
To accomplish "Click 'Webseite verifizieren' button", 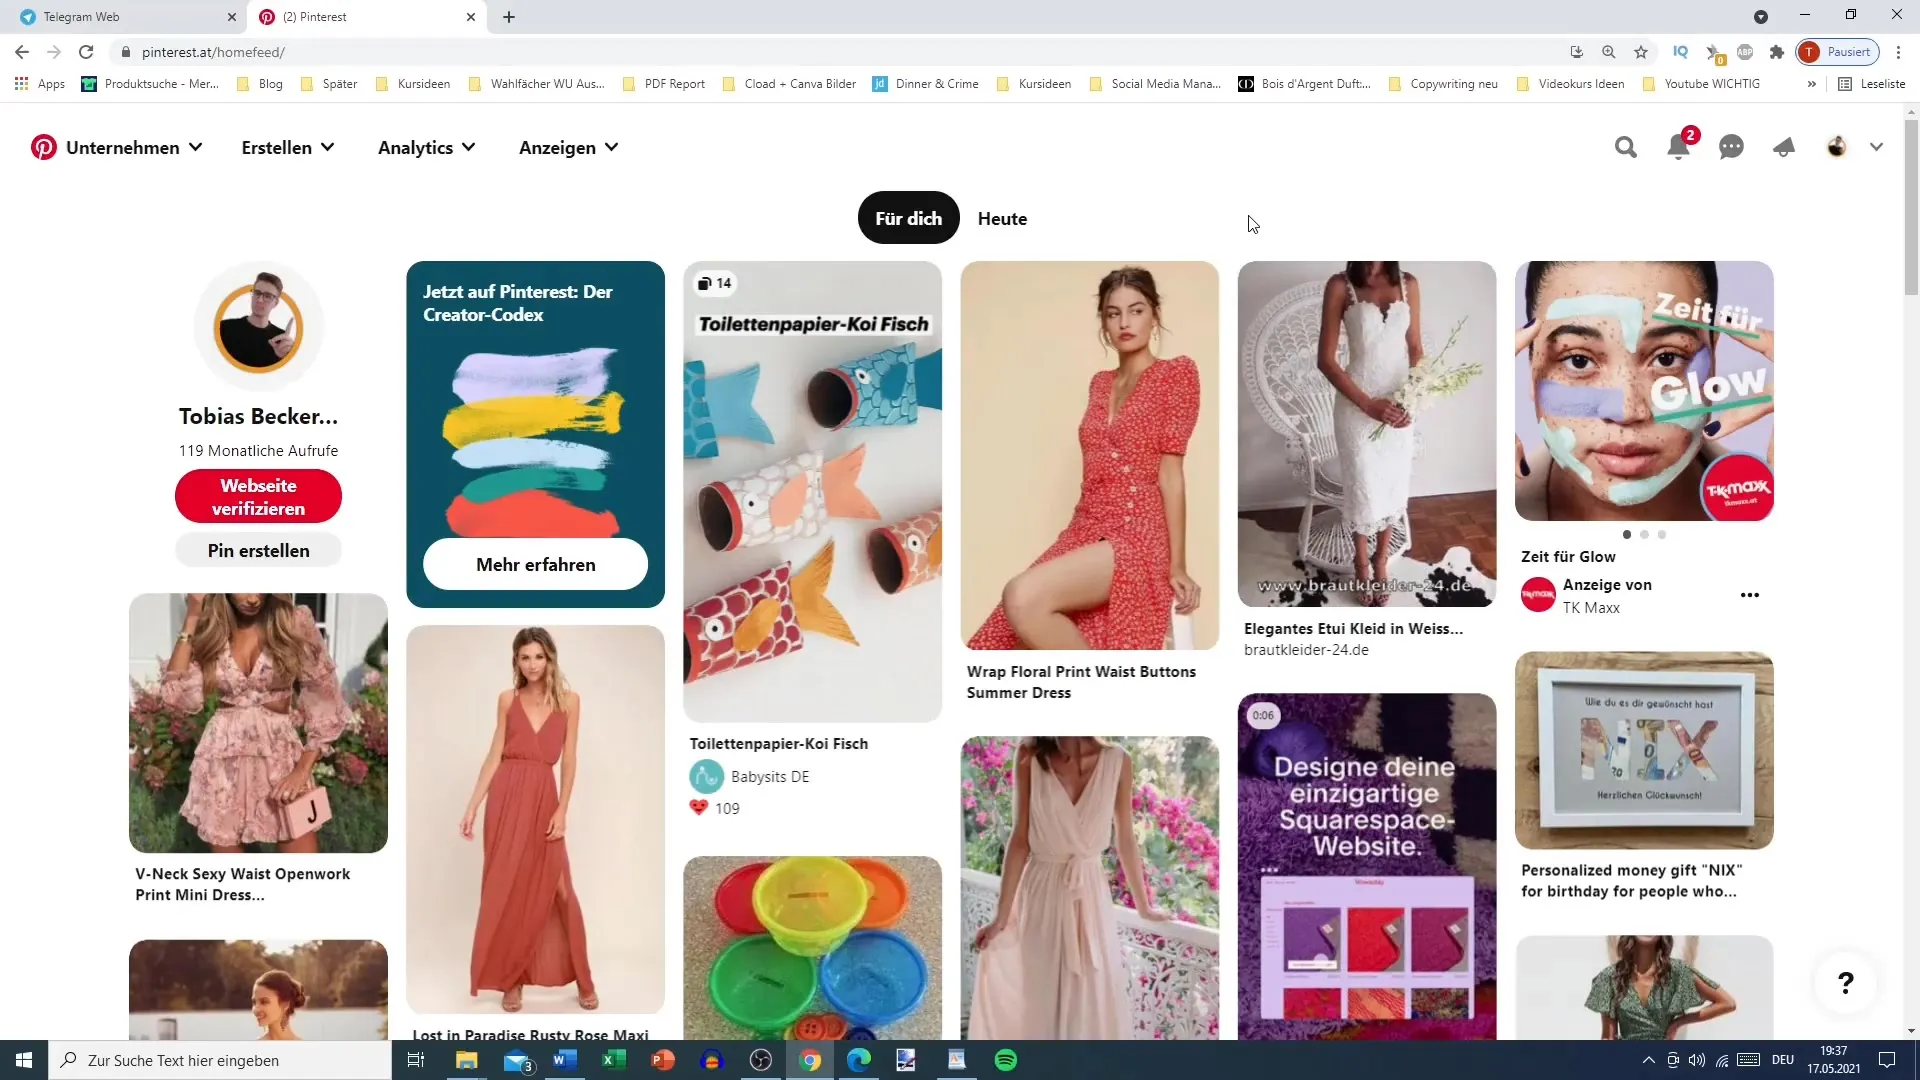I will [x=258, y=497].
